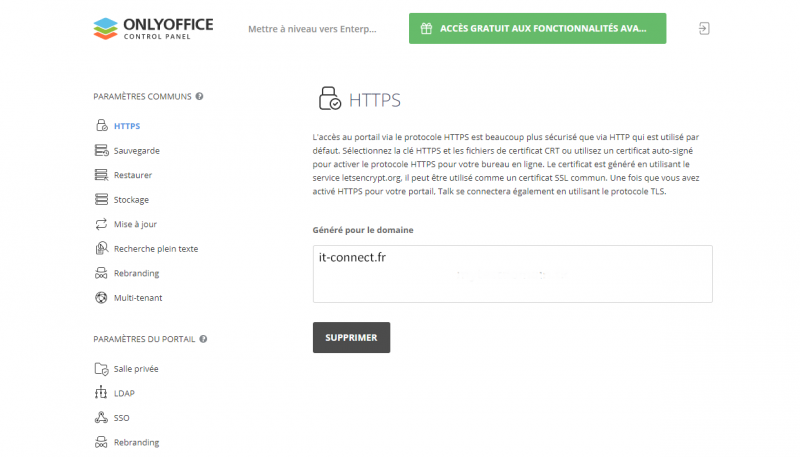
Task: Click the Mise à jour arrows icon
Action: tap(100, 224)
